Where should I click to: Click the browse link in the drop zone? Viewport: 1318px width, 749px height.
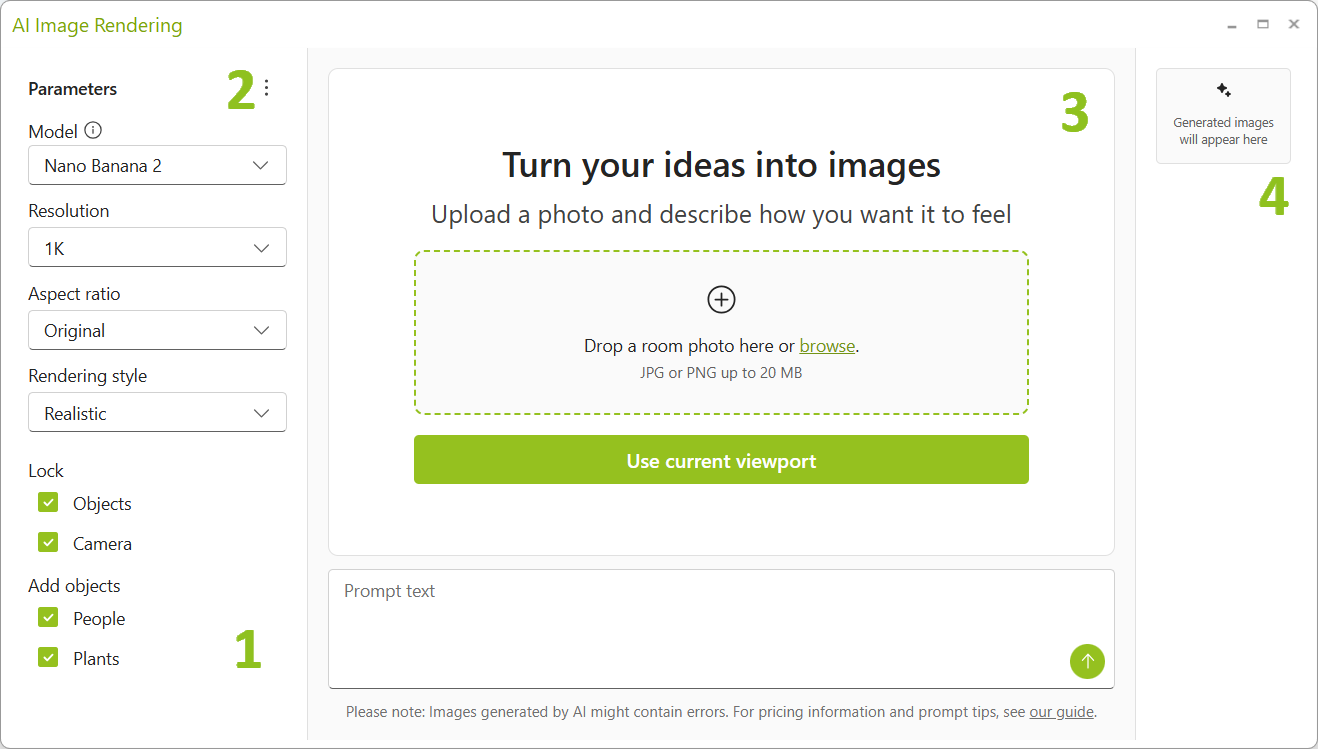point(827,346)
